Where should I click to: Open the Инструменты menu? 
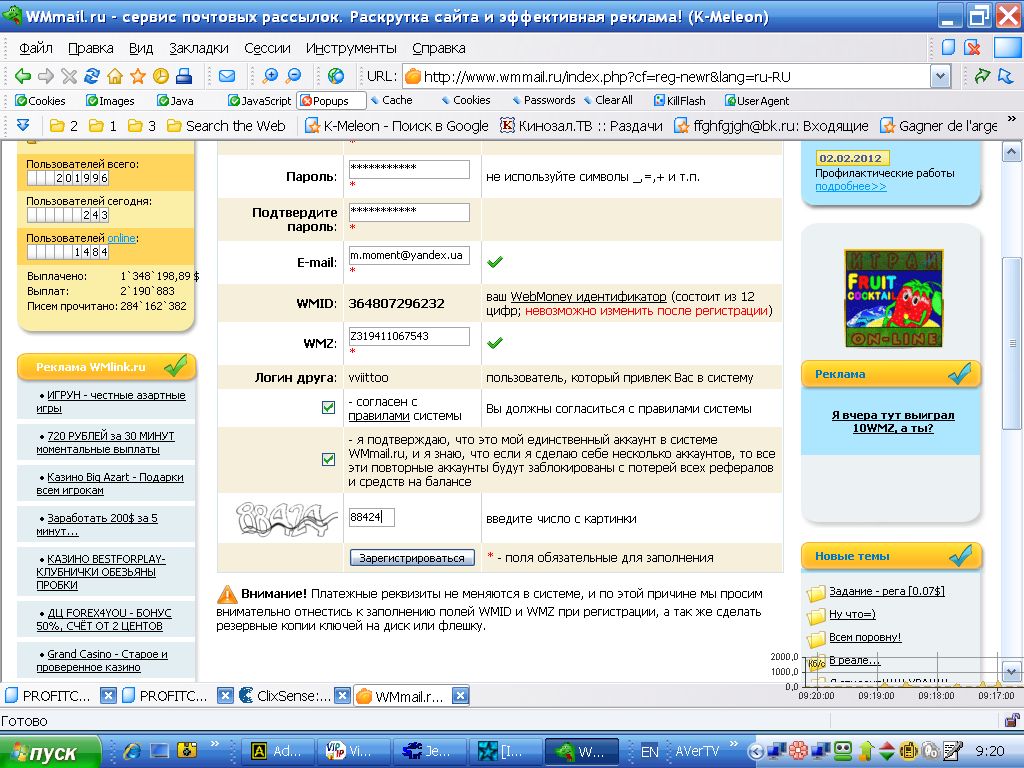pyautogui.click(x=351, y=48)
